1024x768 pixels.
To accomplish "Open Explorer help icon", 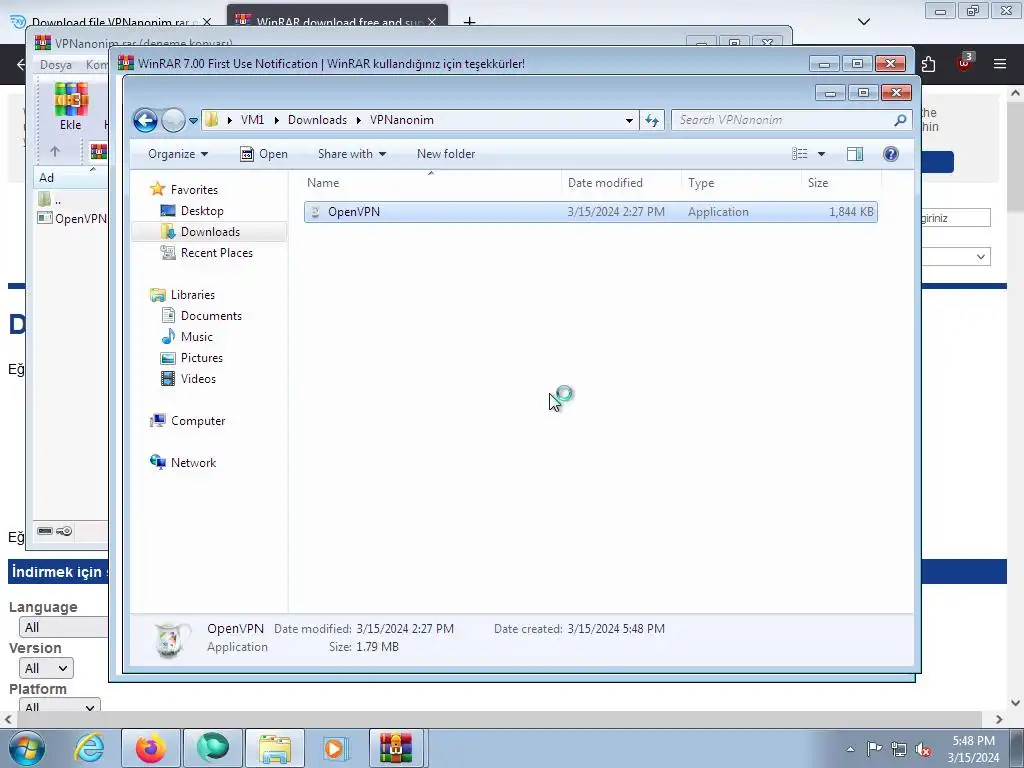I will pyautogui.click(x=891, y=154).
